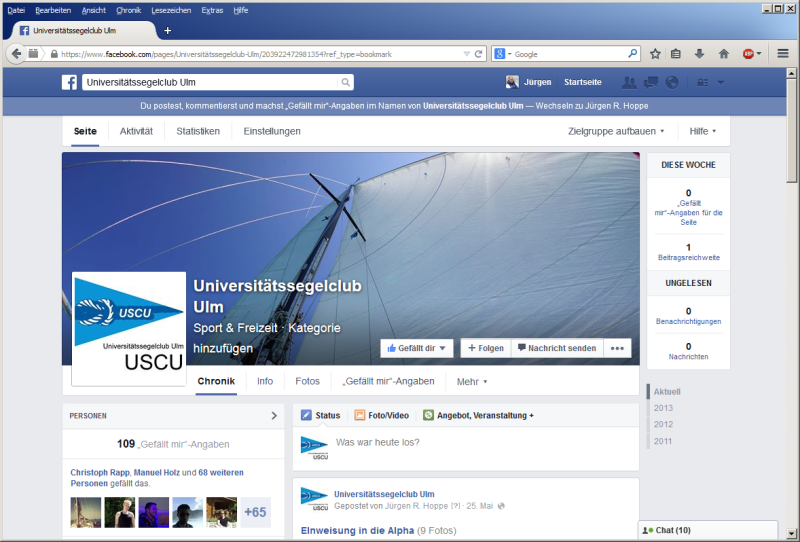Open the downloads arrow icon

[699, 54]
